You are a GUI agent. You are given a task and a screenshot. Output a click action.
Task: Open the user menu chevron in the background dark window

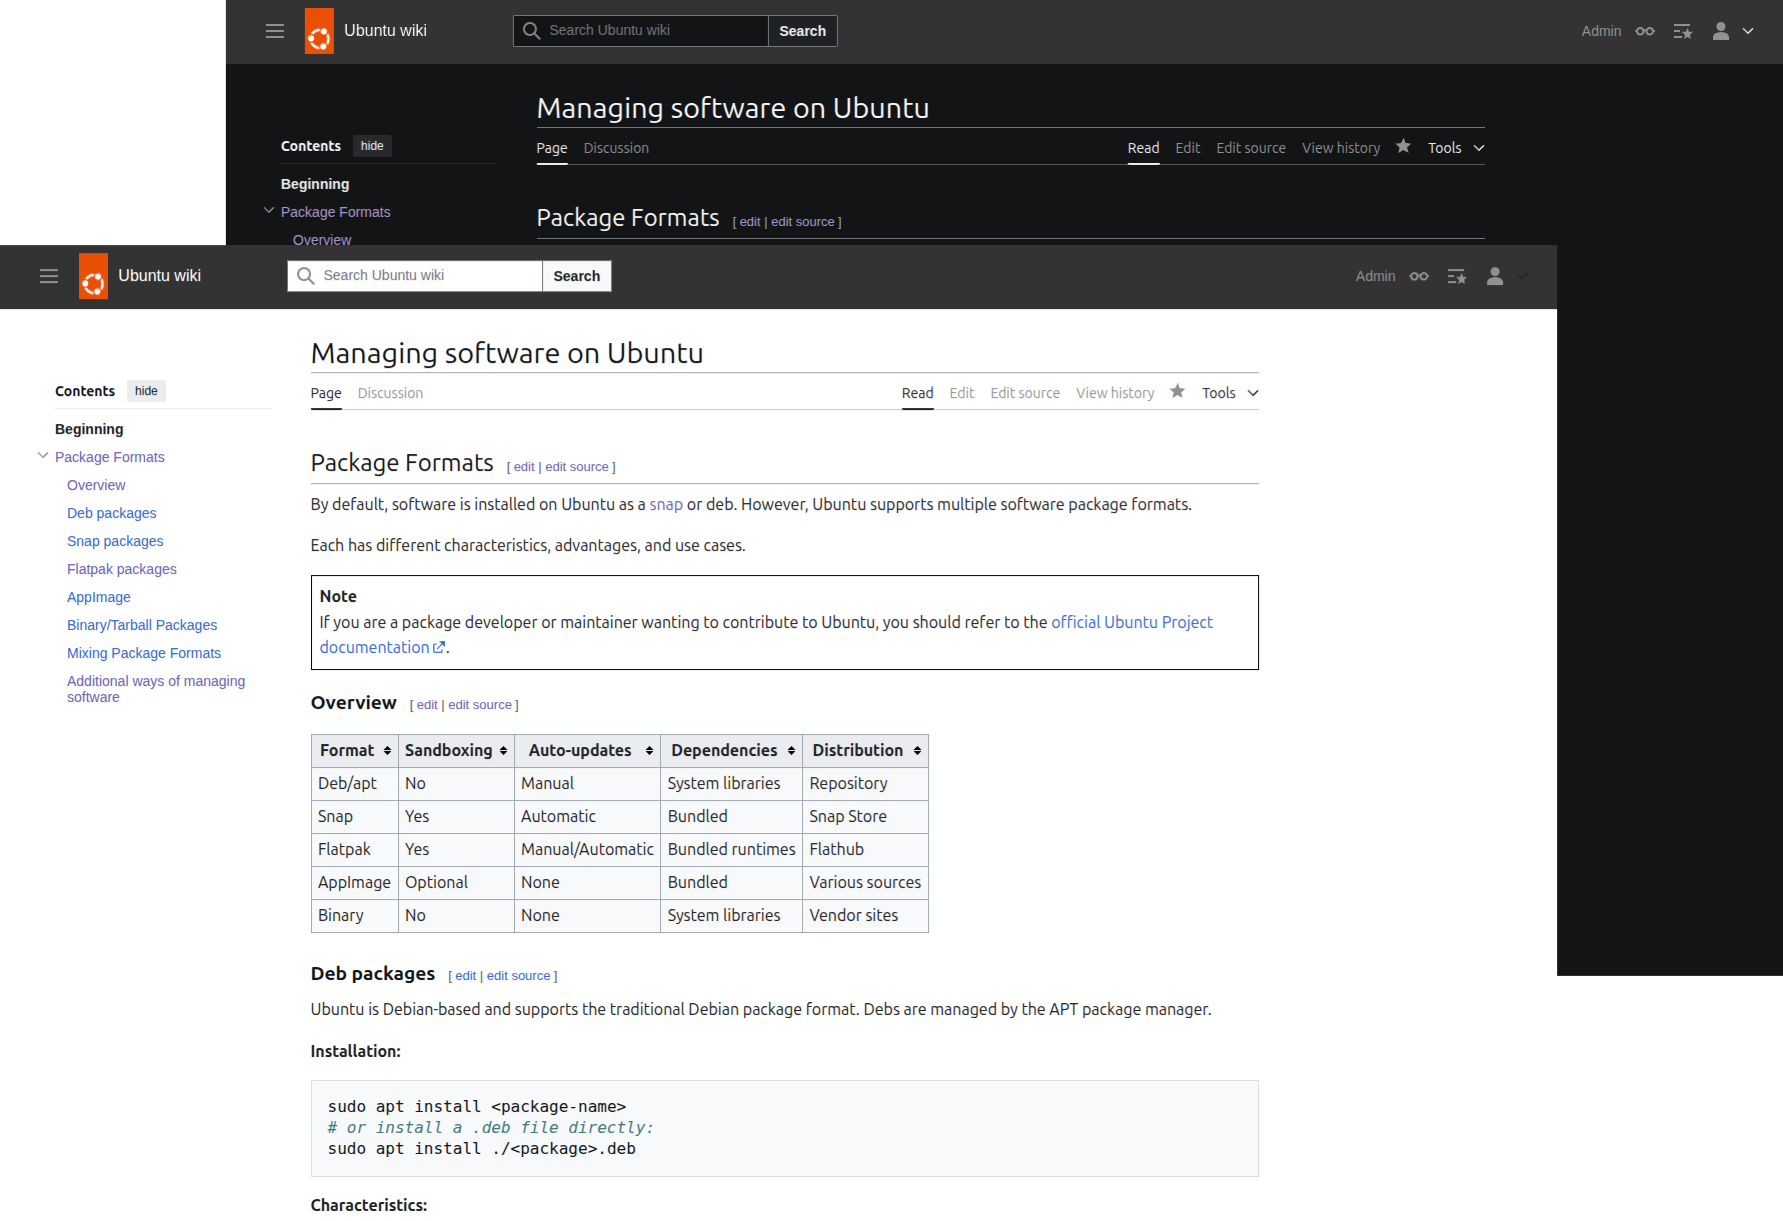pos(1748,31)
